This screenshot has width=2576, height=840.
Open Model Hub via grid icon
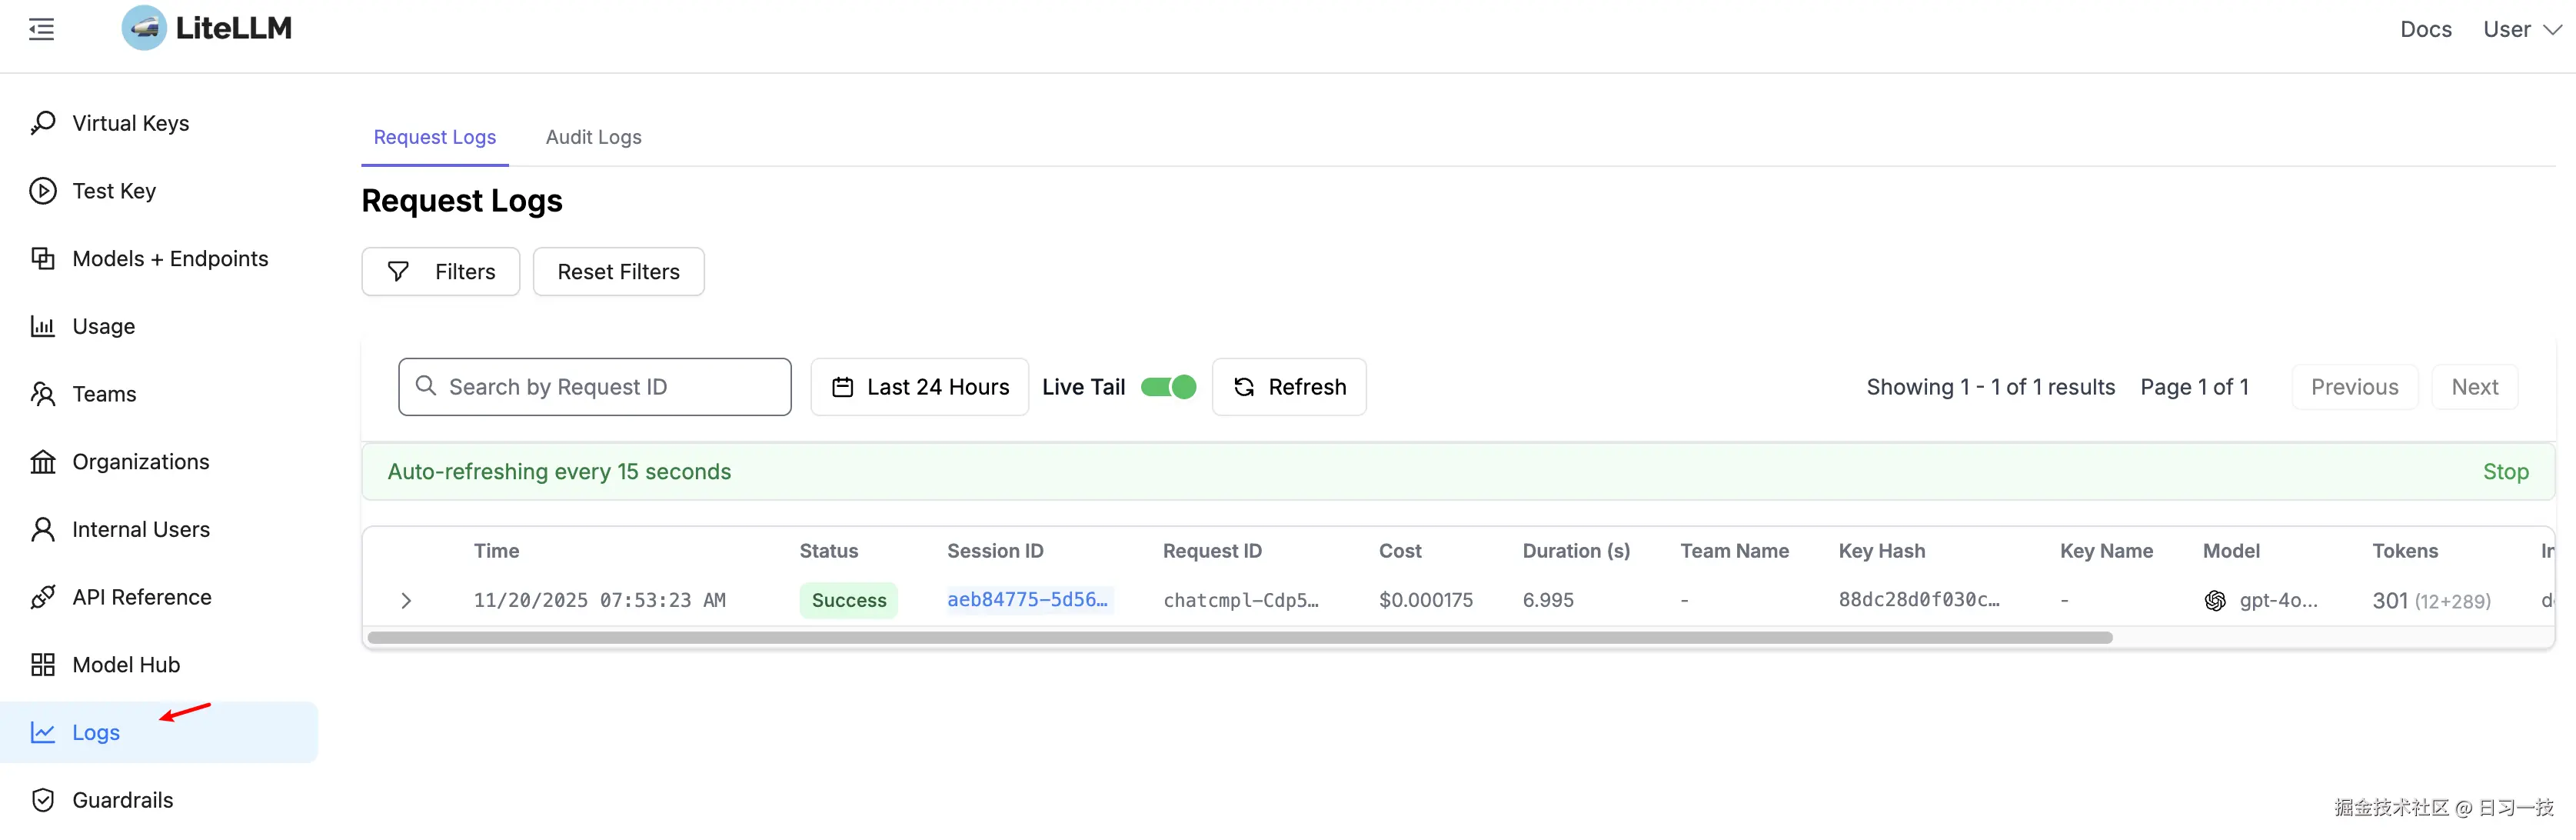[43, 665]
